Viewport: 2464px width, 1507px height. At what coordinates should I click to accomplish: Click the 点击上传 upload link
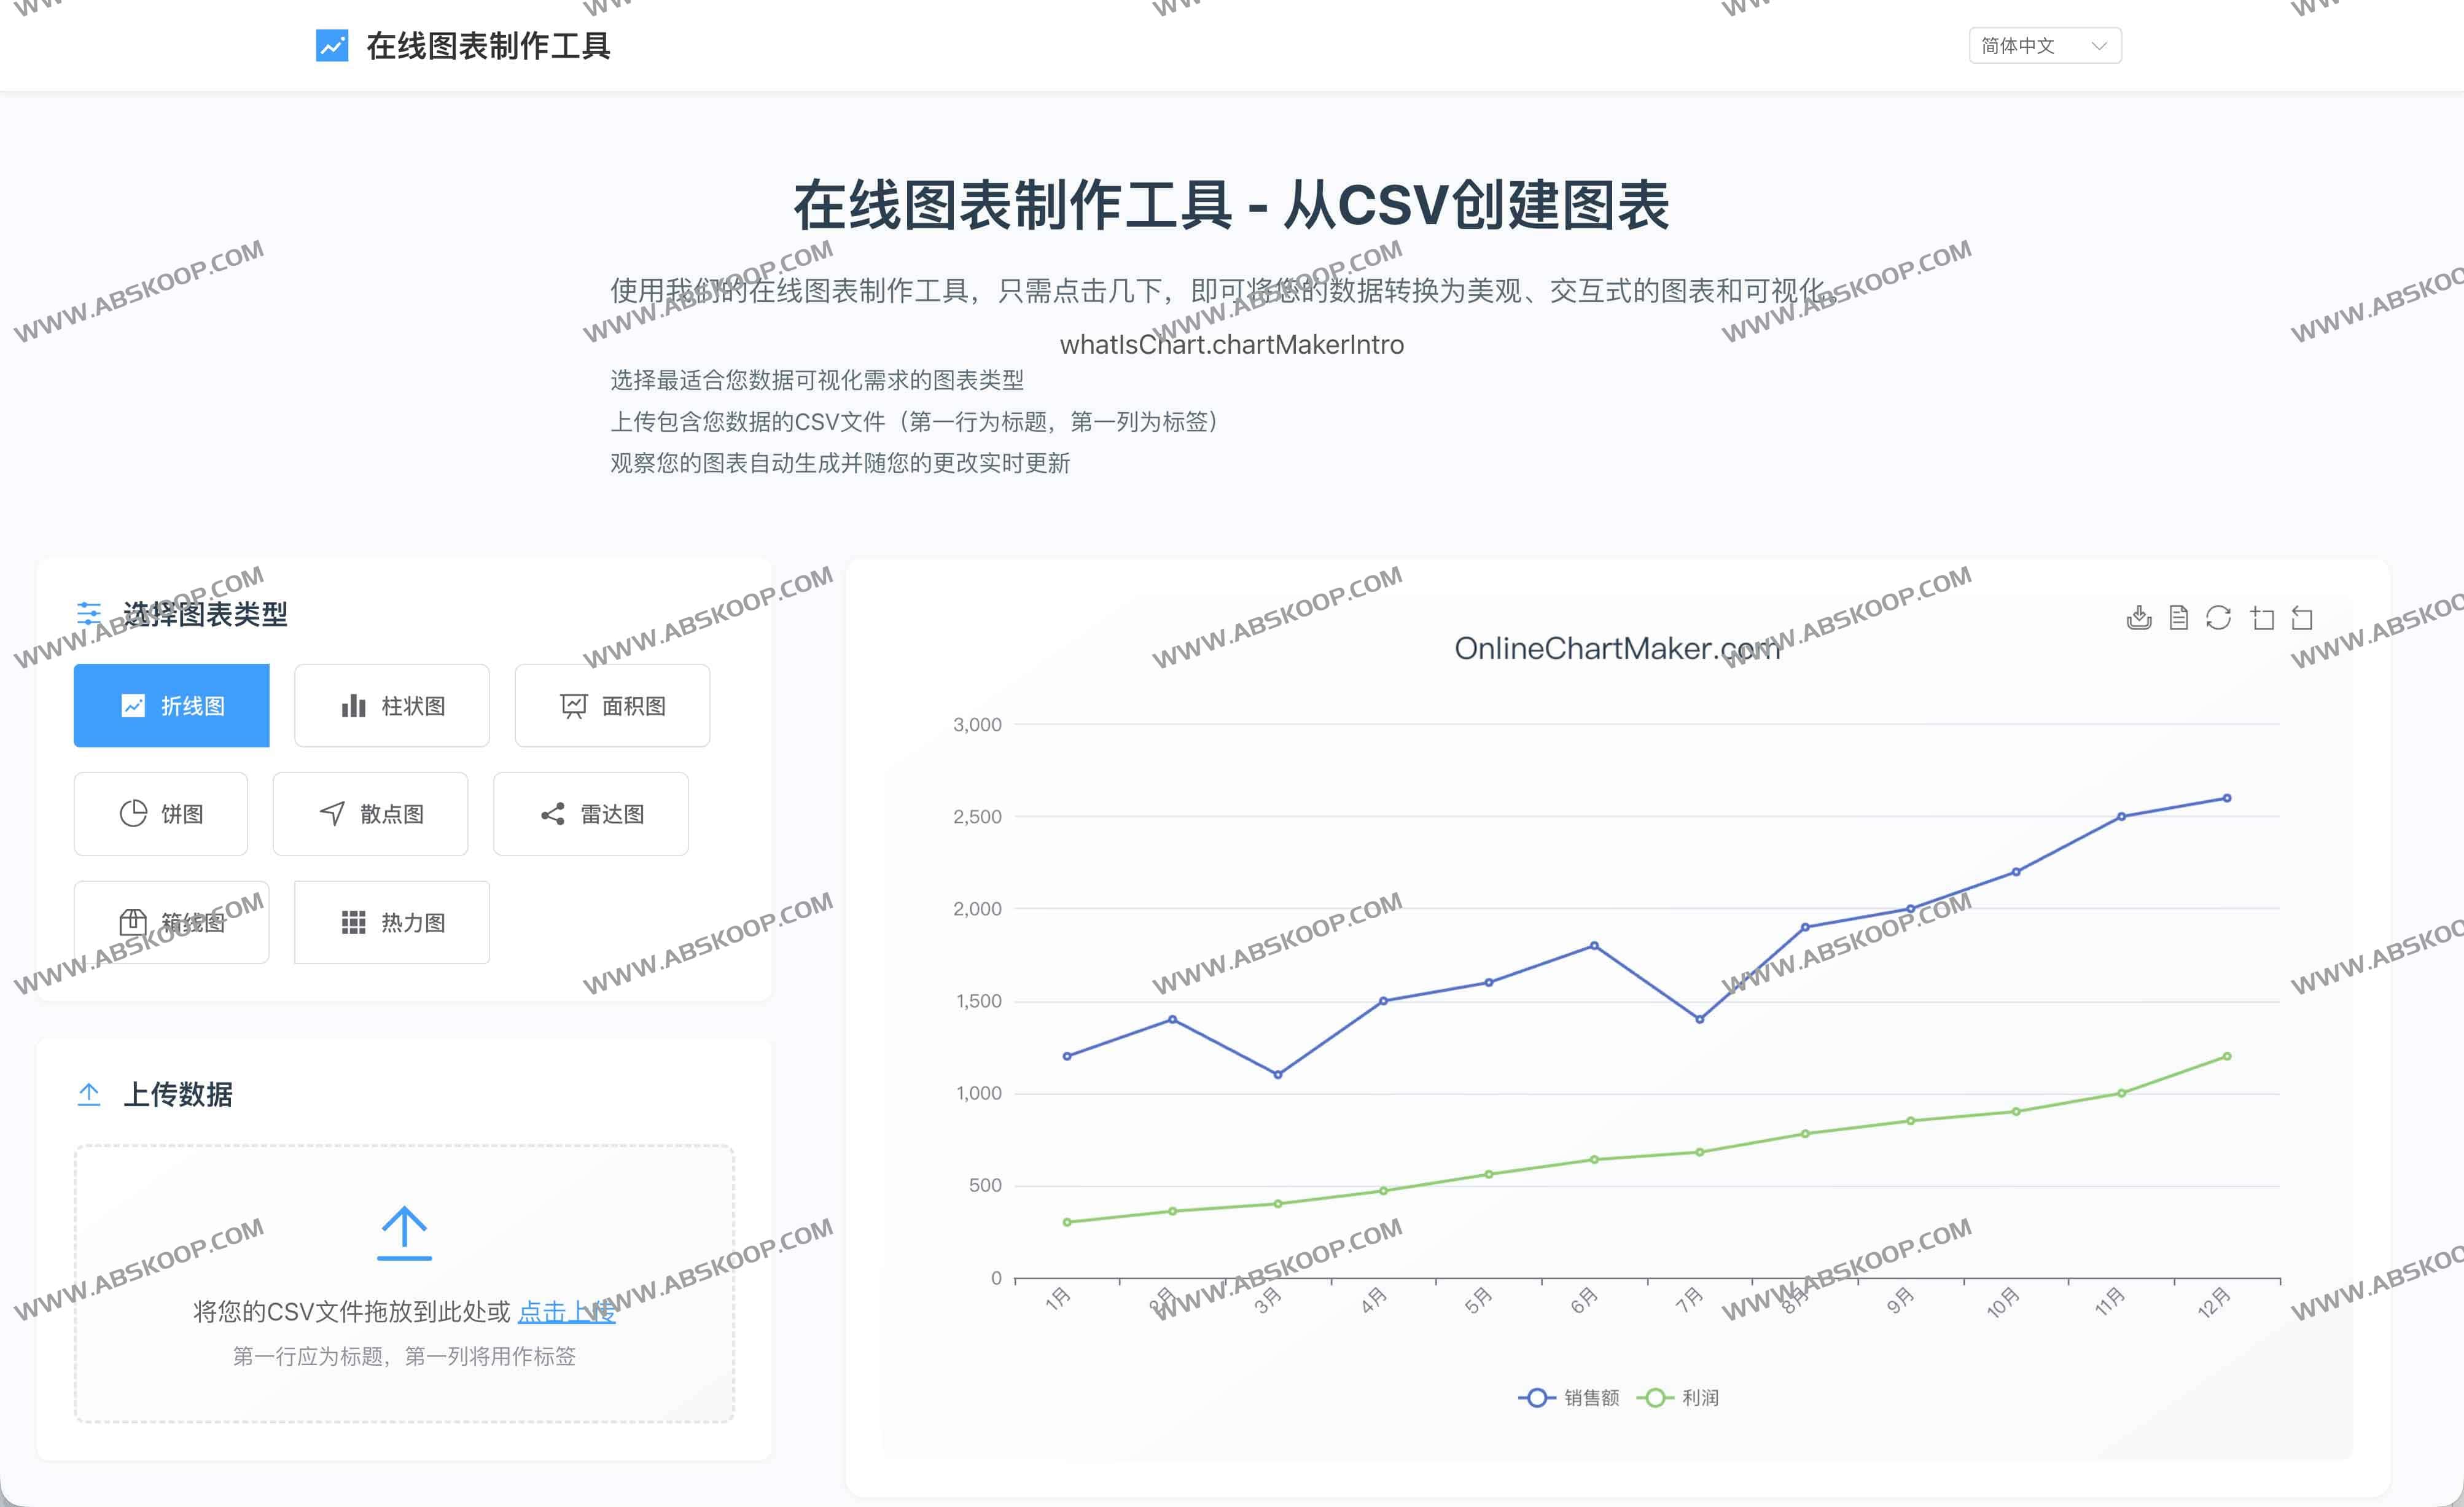566,1311
